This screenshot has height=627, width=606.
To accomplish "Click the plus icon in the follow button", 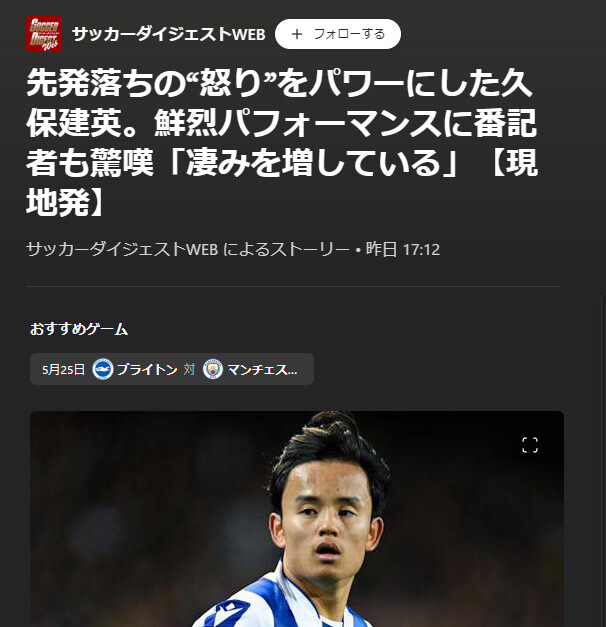I will (x=296, y=34).
